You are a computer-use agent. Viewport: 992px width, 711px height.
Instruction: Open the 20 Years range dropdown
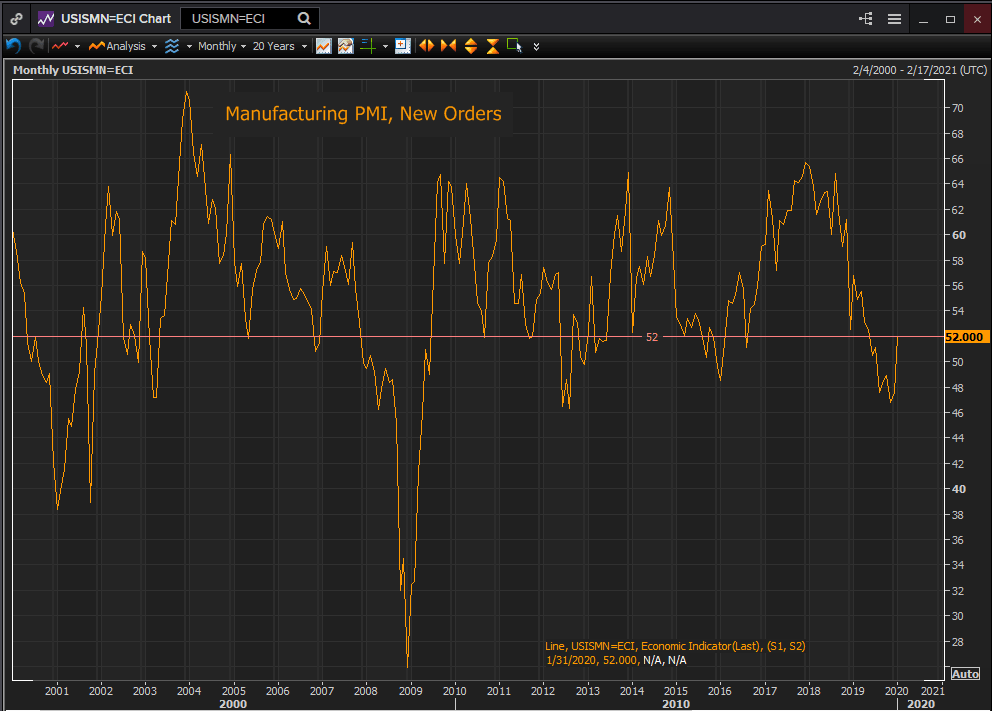point(279,46)
